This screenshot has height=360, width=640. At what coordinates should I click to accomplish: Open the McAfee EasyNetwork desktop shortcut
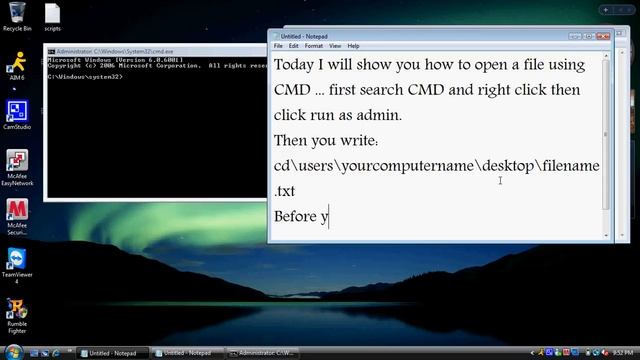tap(17, 168)
